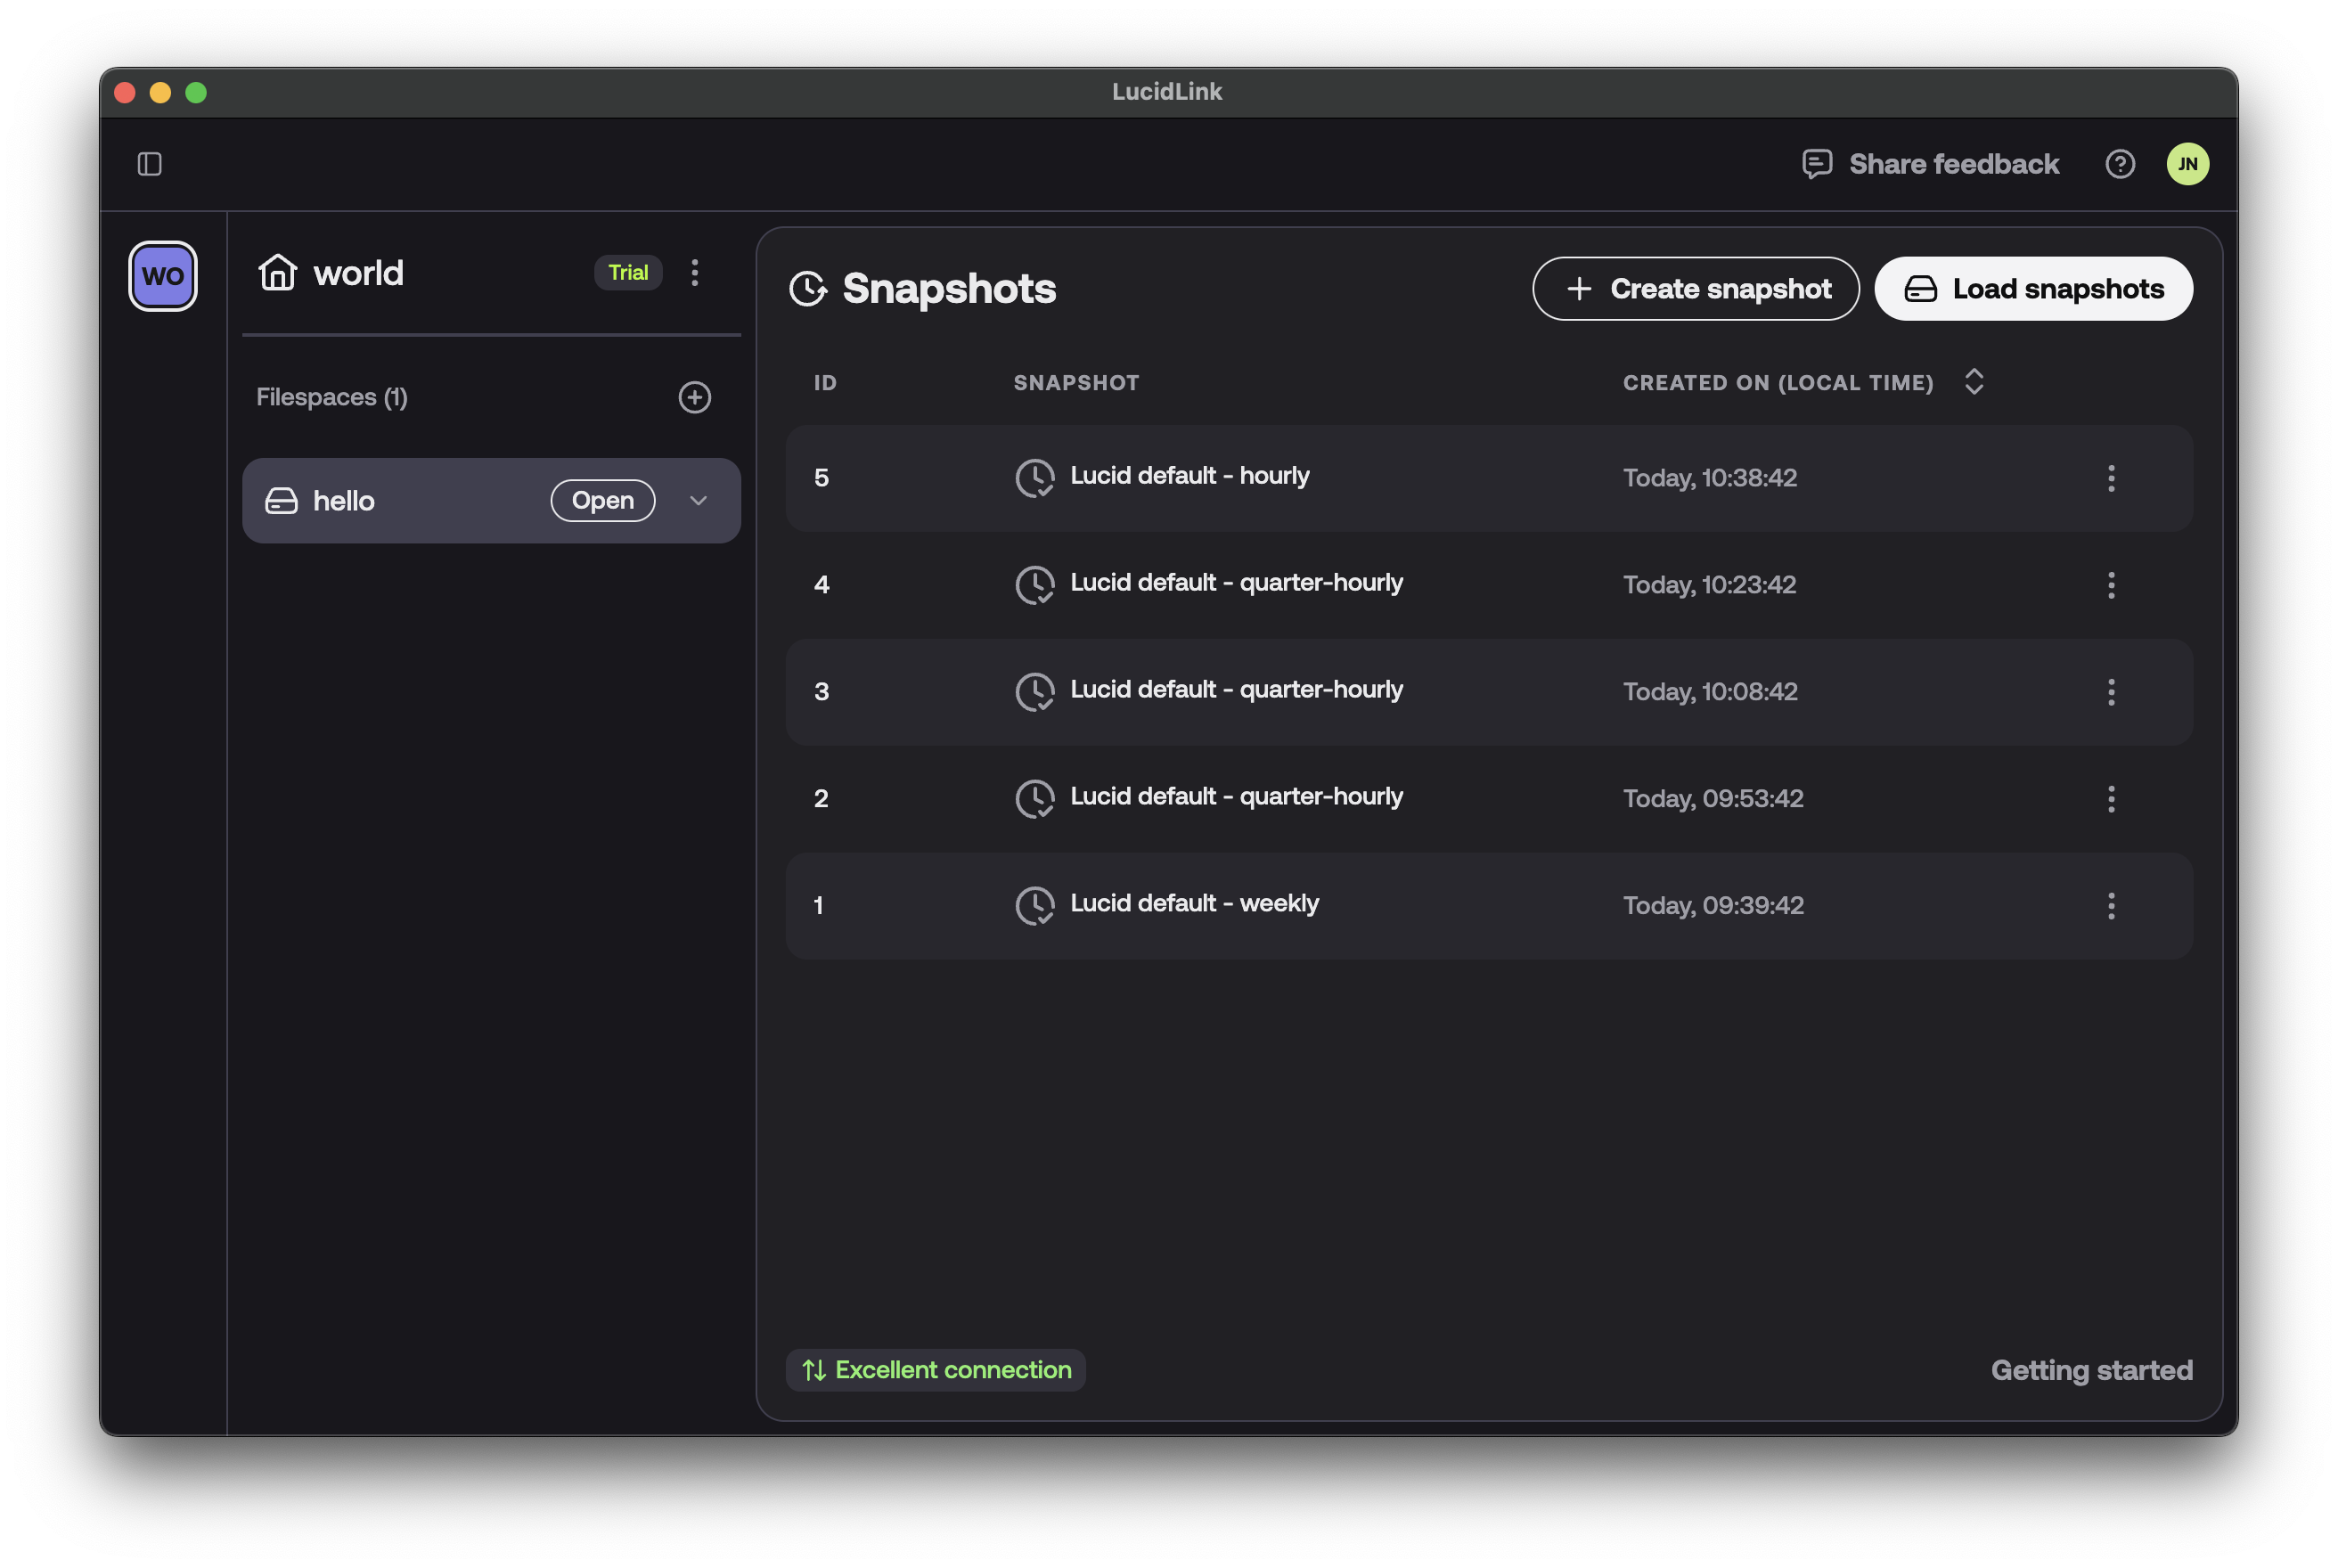
Task: Select Lucid default - hourly snapshot name
Action: pos(1189,476)
